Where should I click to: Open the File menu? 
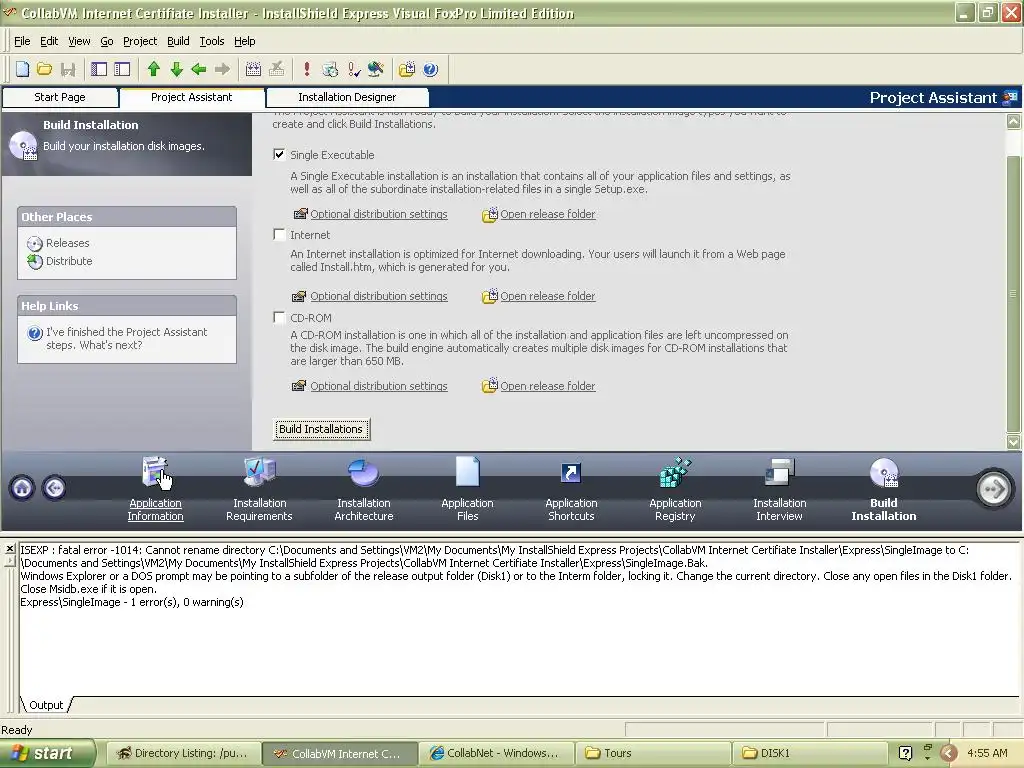pos(22,41)
